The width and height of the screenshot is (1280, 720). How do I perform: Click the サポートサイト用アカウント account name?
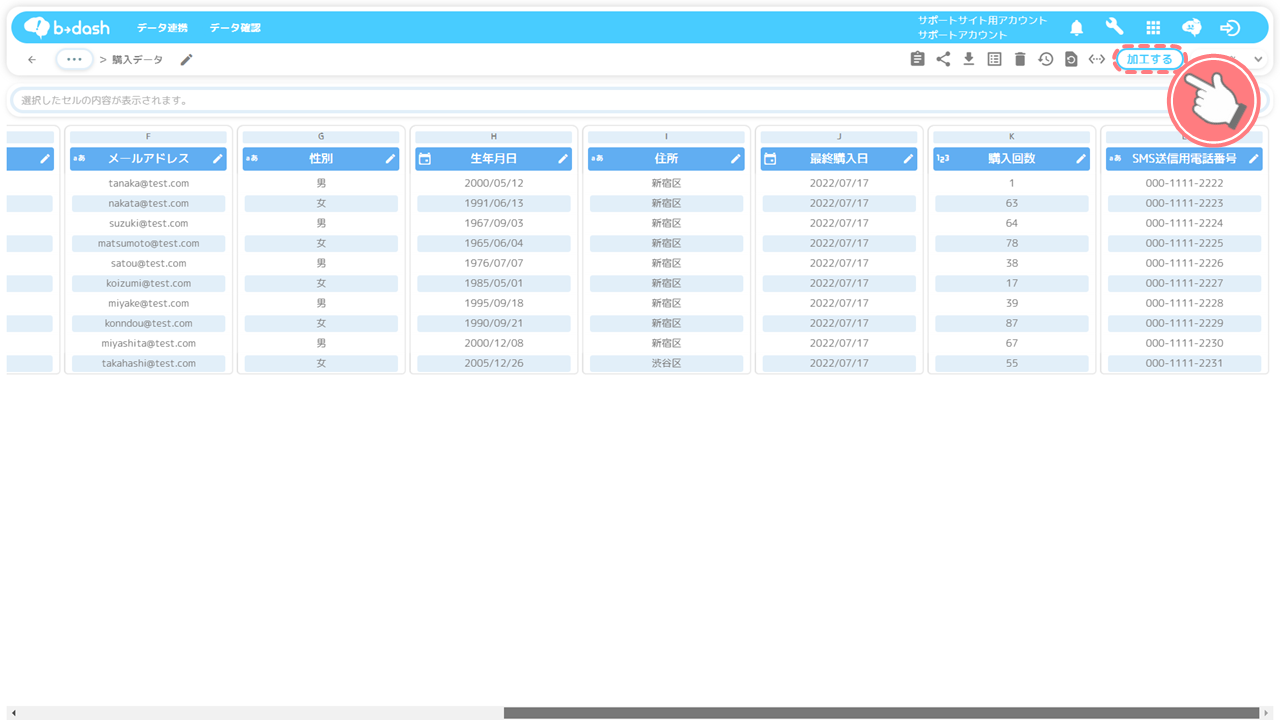click(x=982, y=20)
